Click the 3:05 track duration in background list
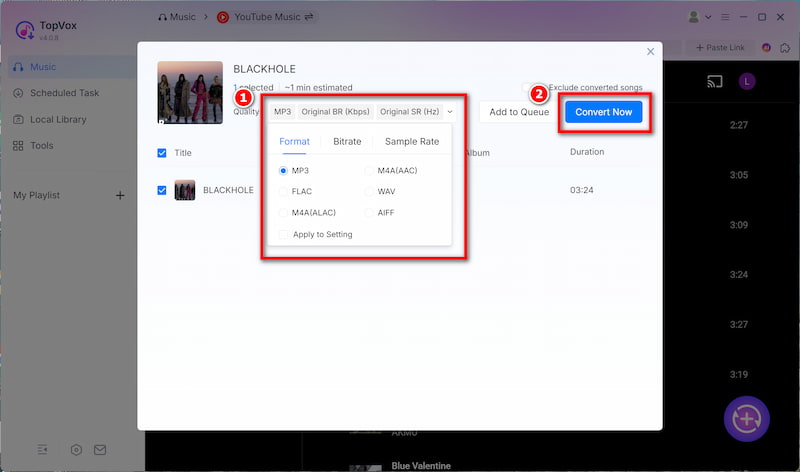The width and height of the screenshot is (800, 472). point(739,175)
